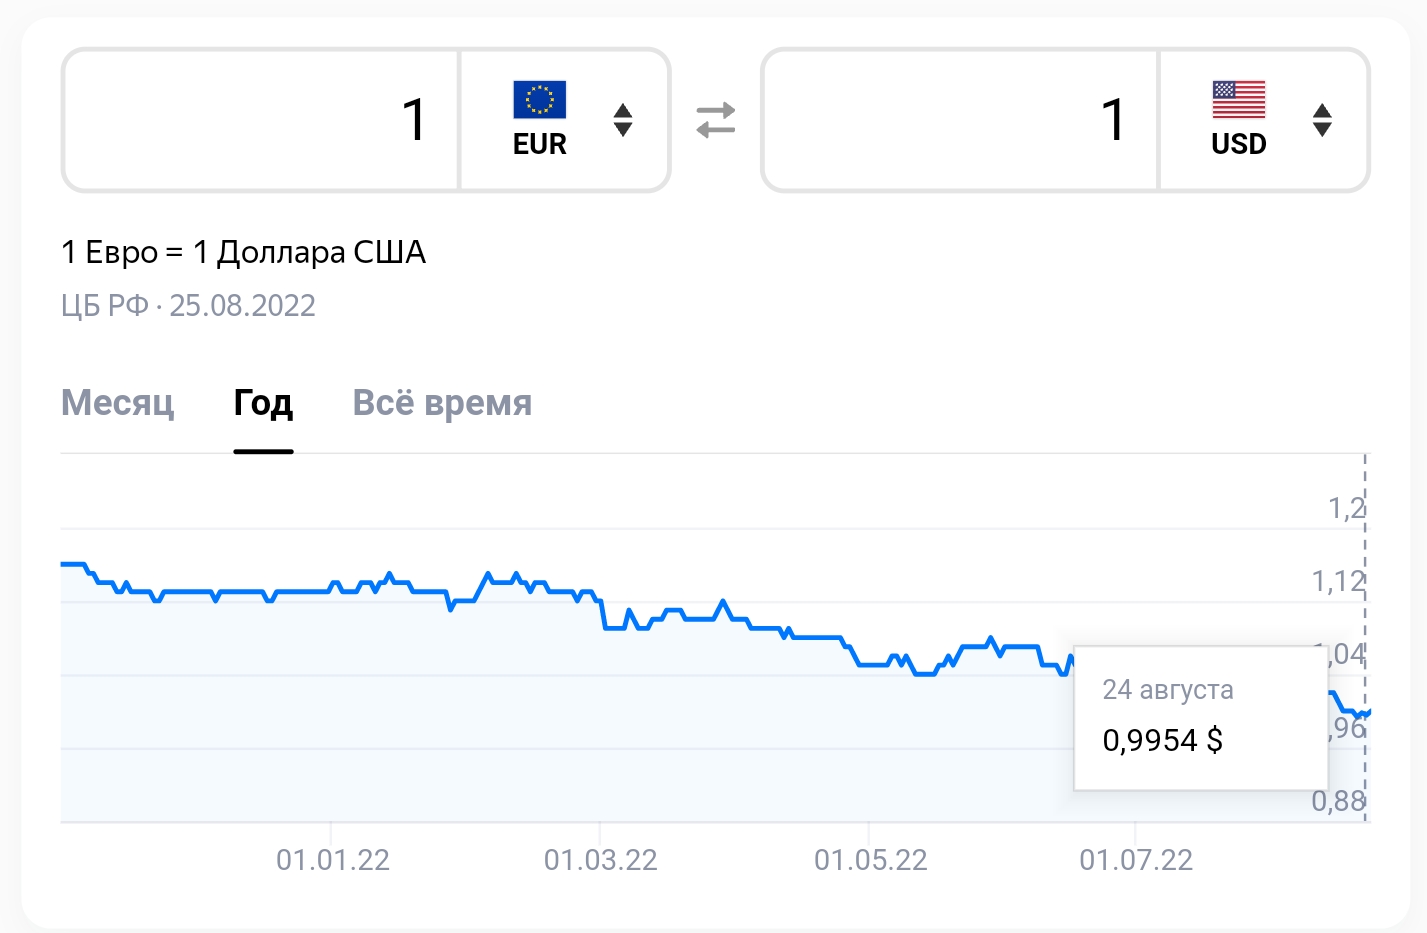Expand the EUR currency label dropdown
The width and height of the screenshot is (1427, 933).
pos(540,144)
